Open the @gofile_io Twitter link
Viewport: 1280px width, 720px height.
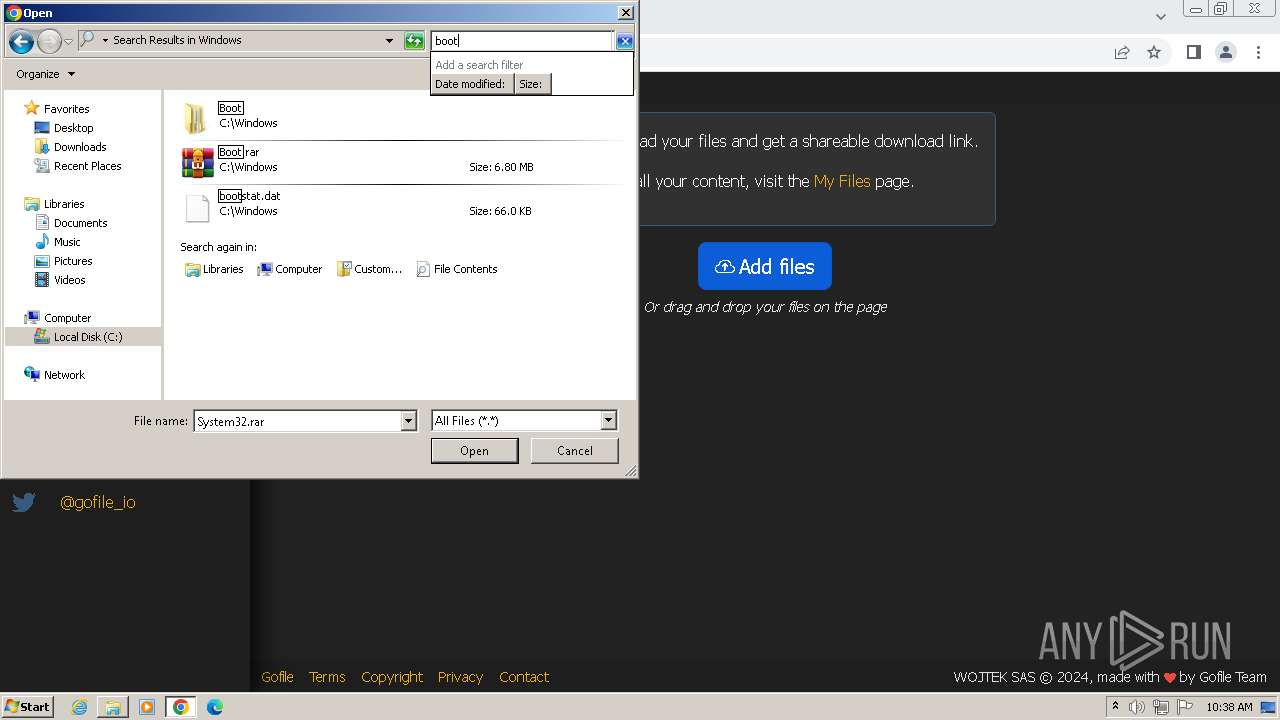tap(97, 502)
